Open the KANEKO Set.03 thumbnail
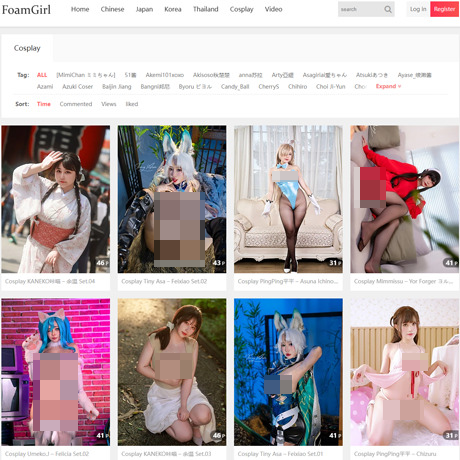This screenshot has height=460, width=460. 172,372
